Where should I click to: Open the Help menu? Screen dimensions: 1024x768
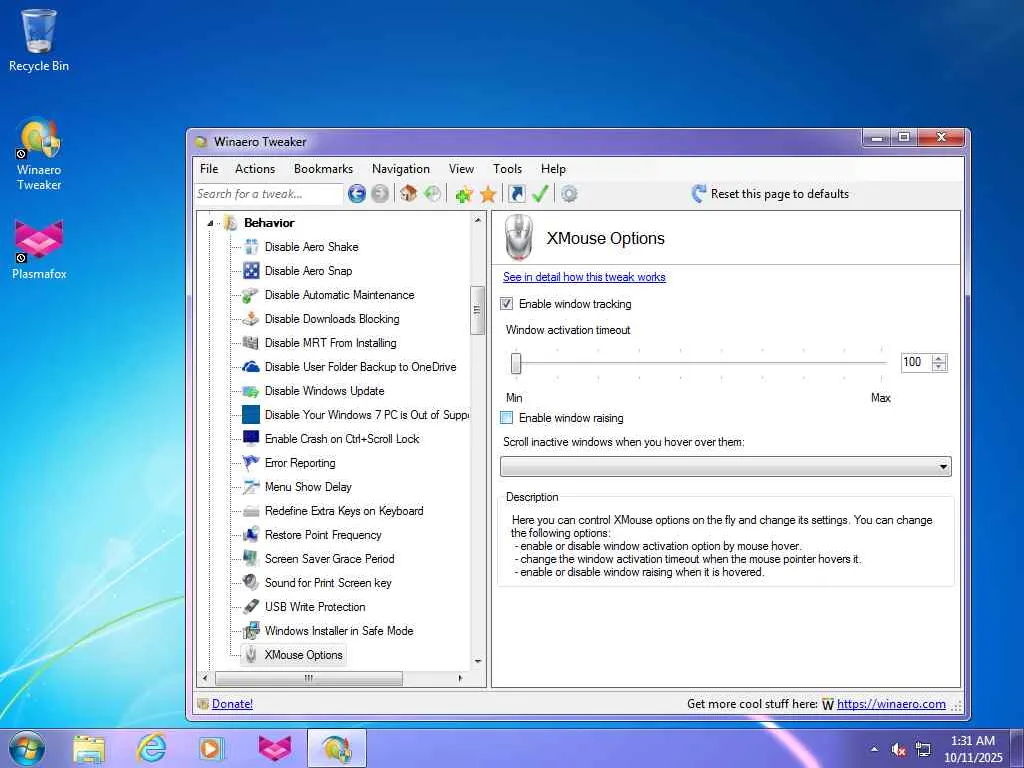pos(553,168)
